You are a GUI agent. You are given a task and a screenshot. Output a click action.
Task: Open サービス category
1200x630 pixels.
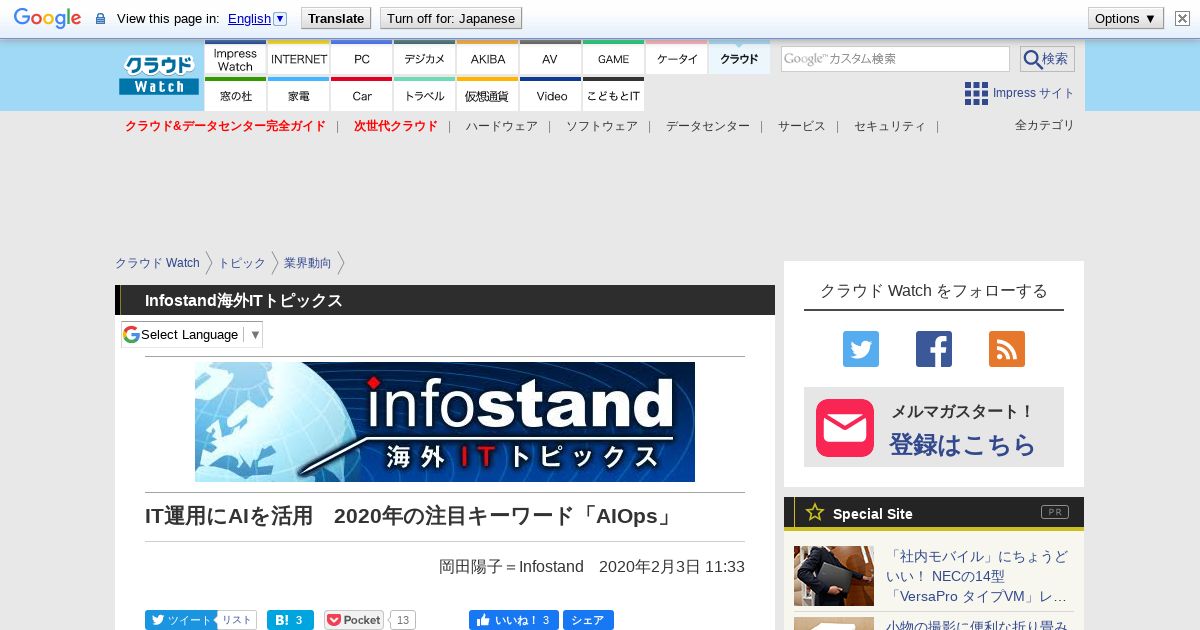click(x=802, y=126)
